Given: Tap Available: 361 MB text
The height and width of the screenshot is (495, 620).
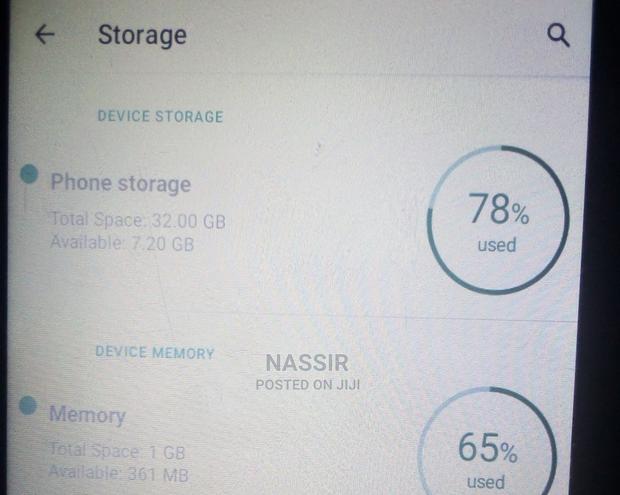Looking at the screenshot, I should 118,474.
